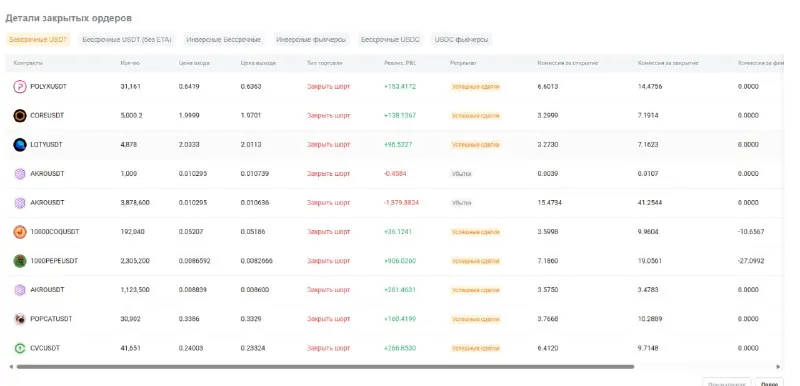Click the COREUSDT coin icon
The image size is (800, 386).
pos(20,116)
